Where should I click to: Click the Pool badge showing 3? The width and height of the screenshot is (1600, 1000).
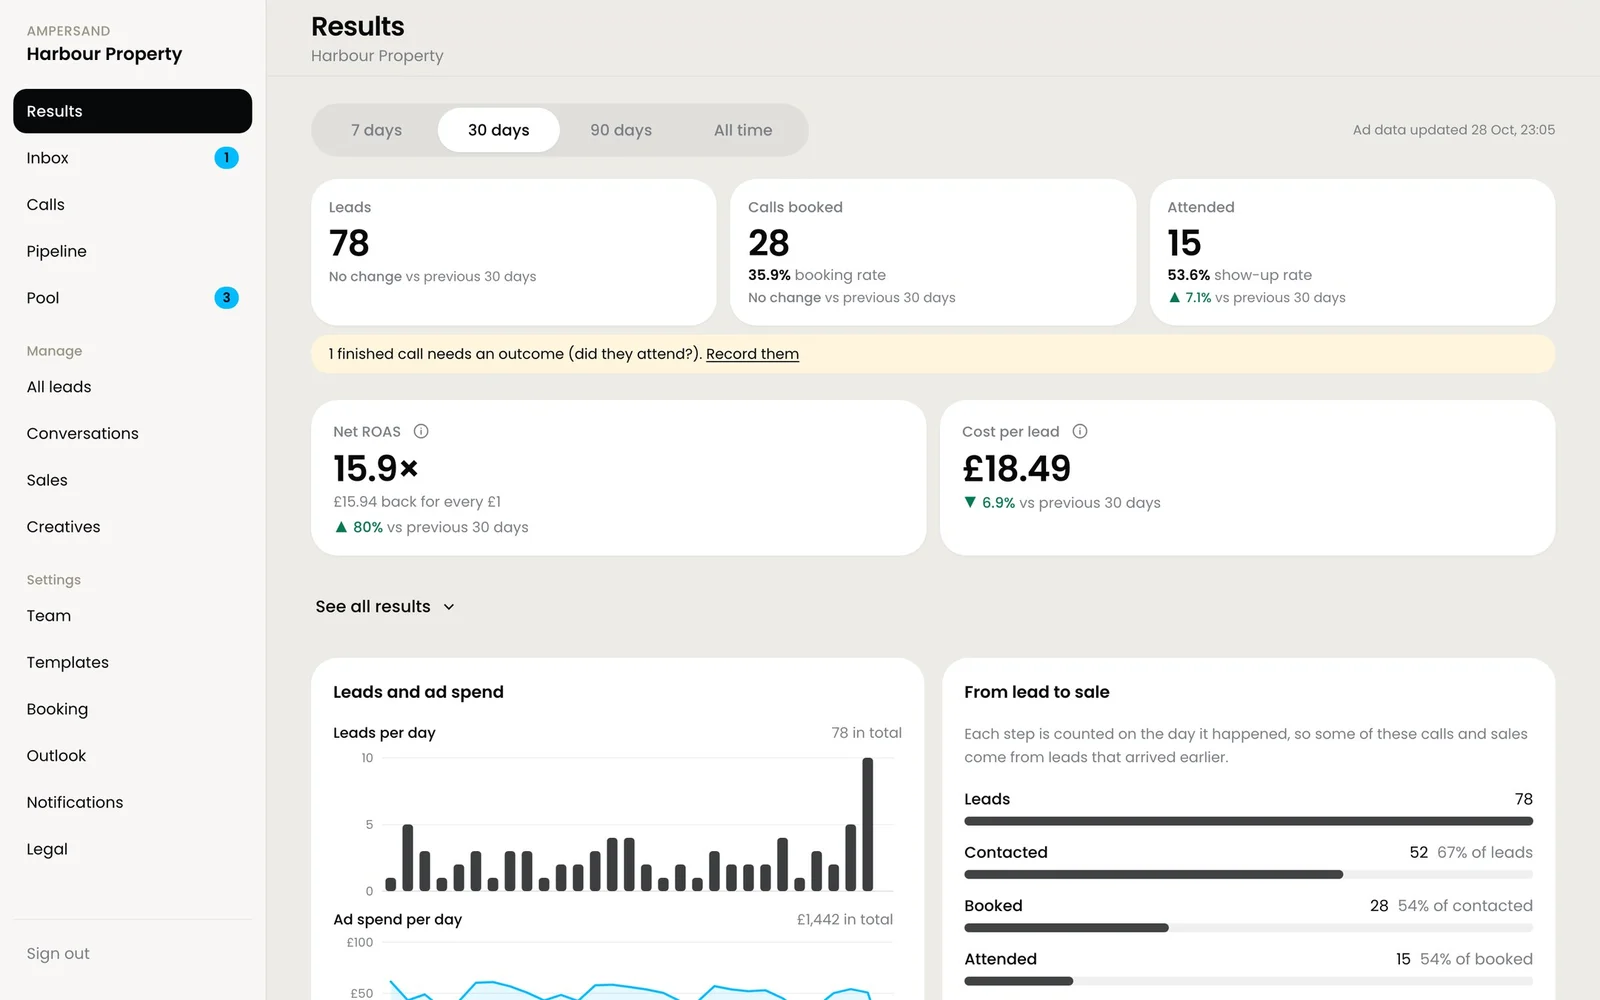(227, 298)
